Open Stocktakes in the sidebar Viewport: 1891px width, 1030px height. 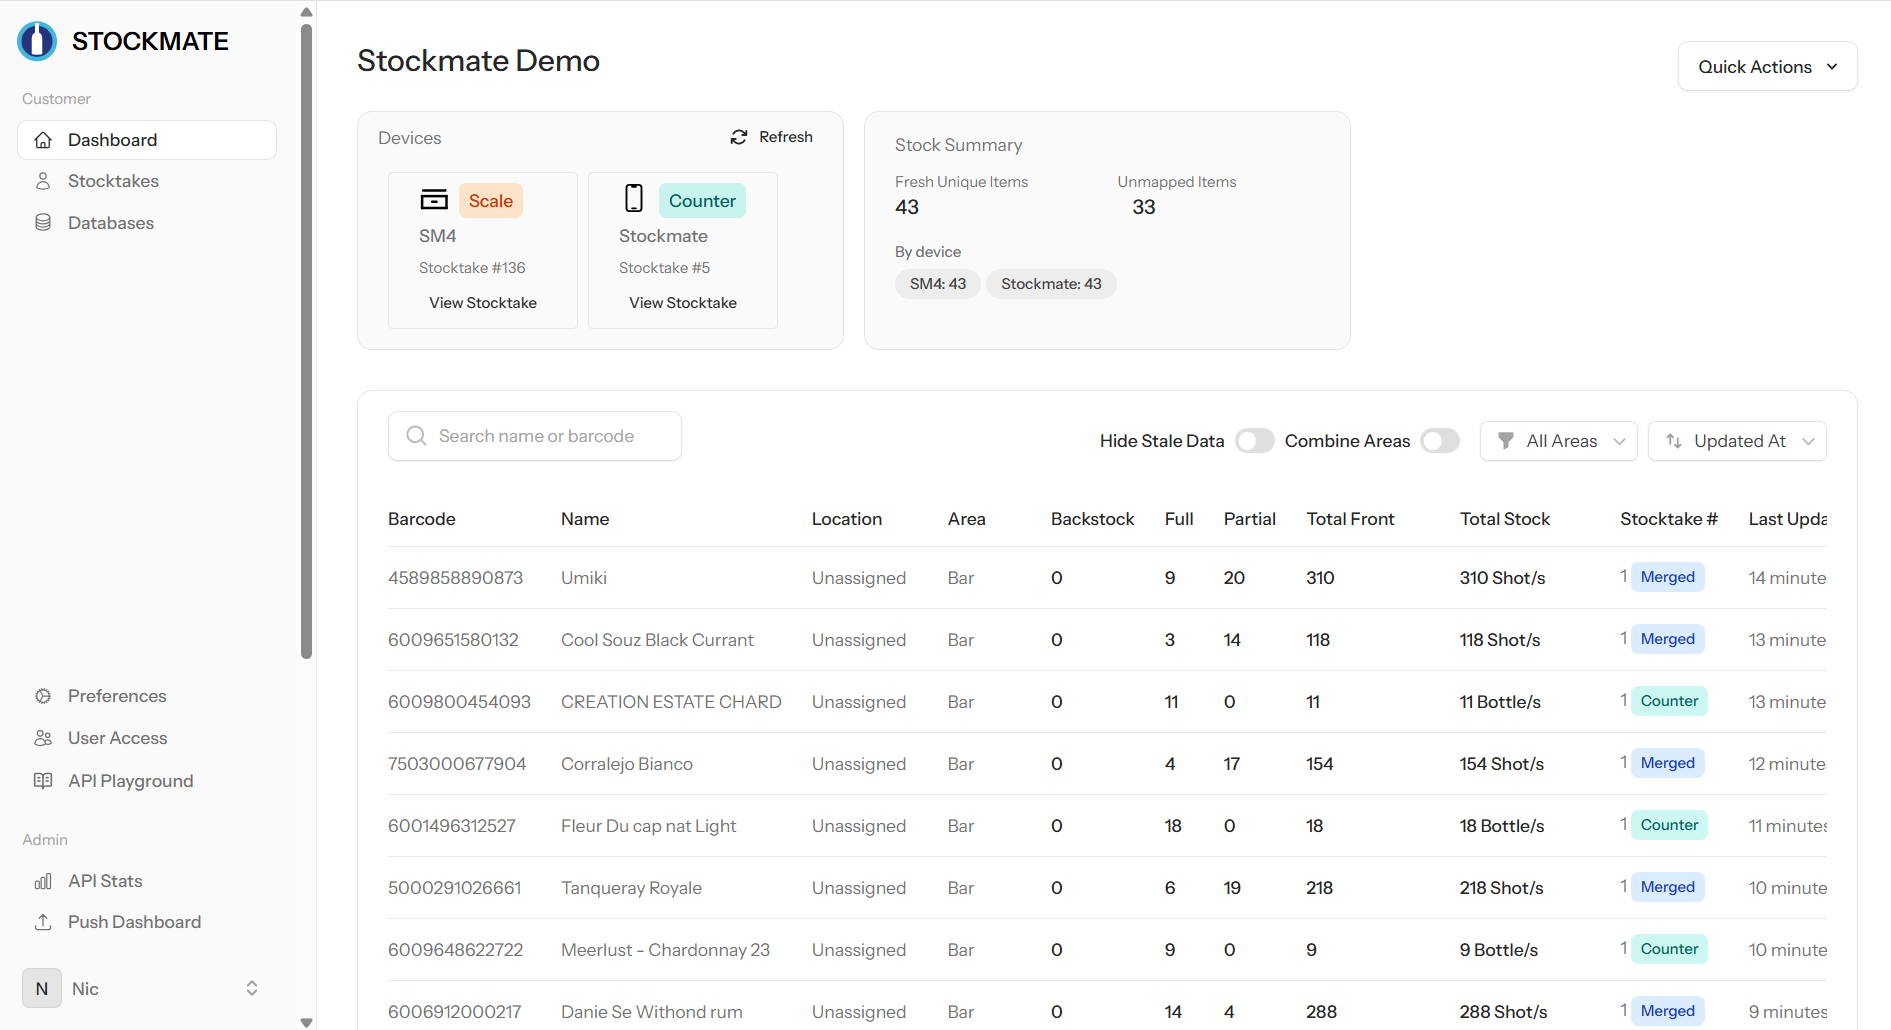click(147, 181)
